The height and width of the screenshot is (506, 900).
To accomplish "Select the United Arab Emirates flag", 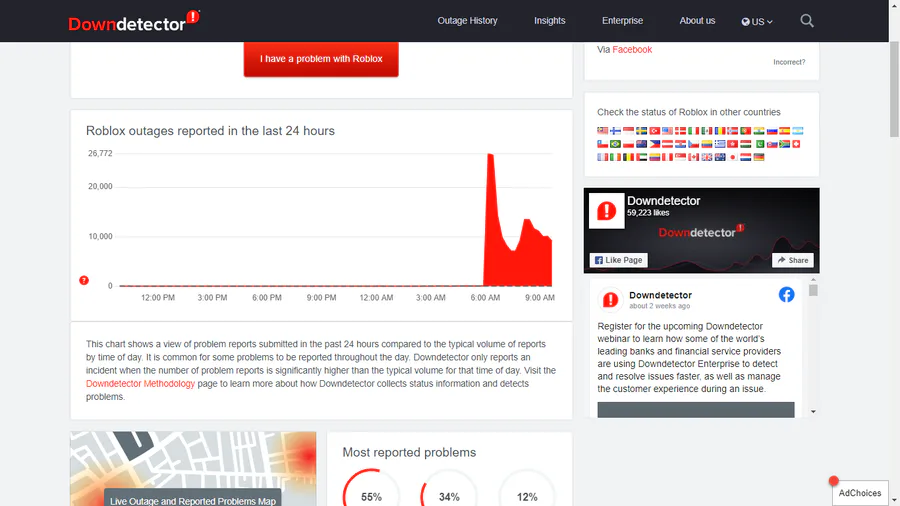I will [x=641, y=157].
